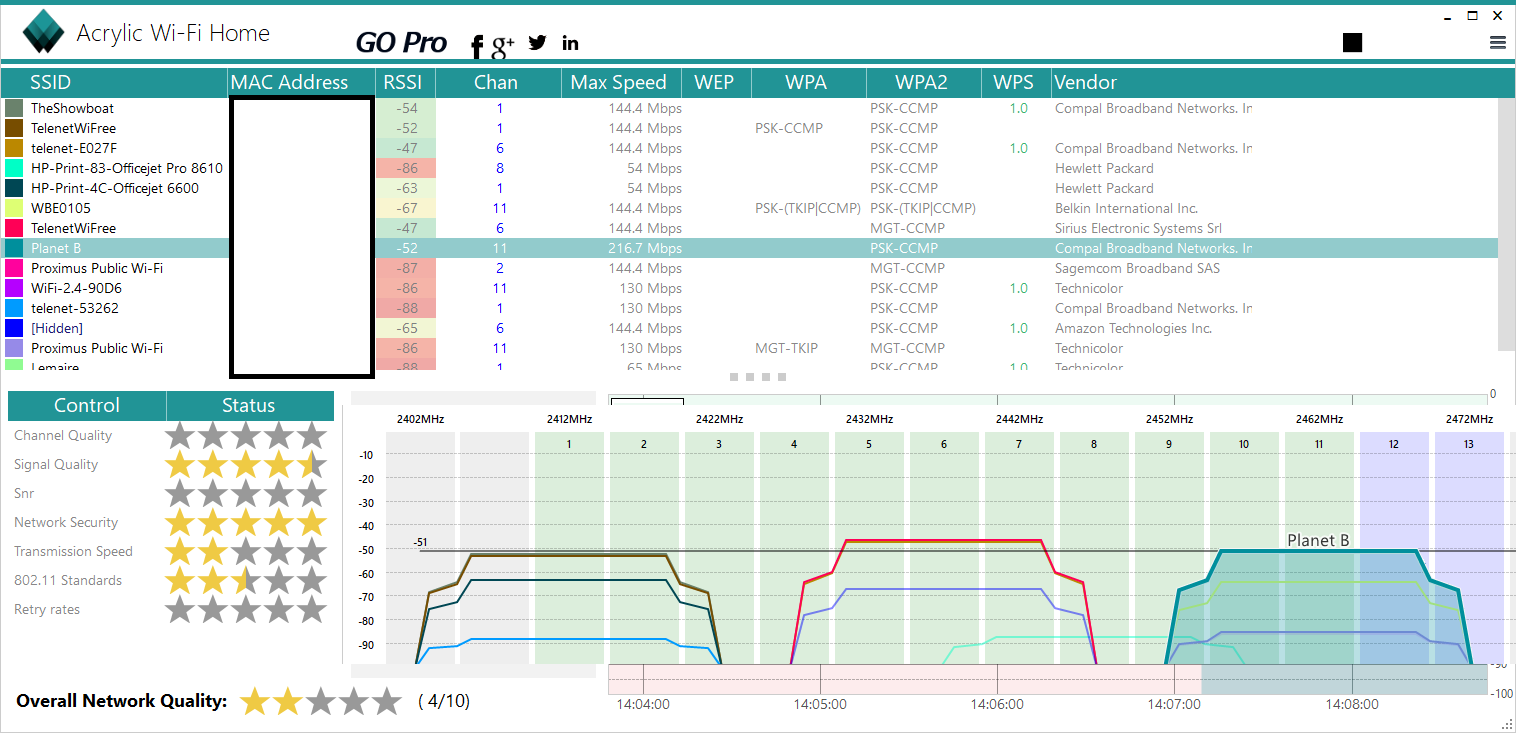Sort by WEP column header

point(715,82)
